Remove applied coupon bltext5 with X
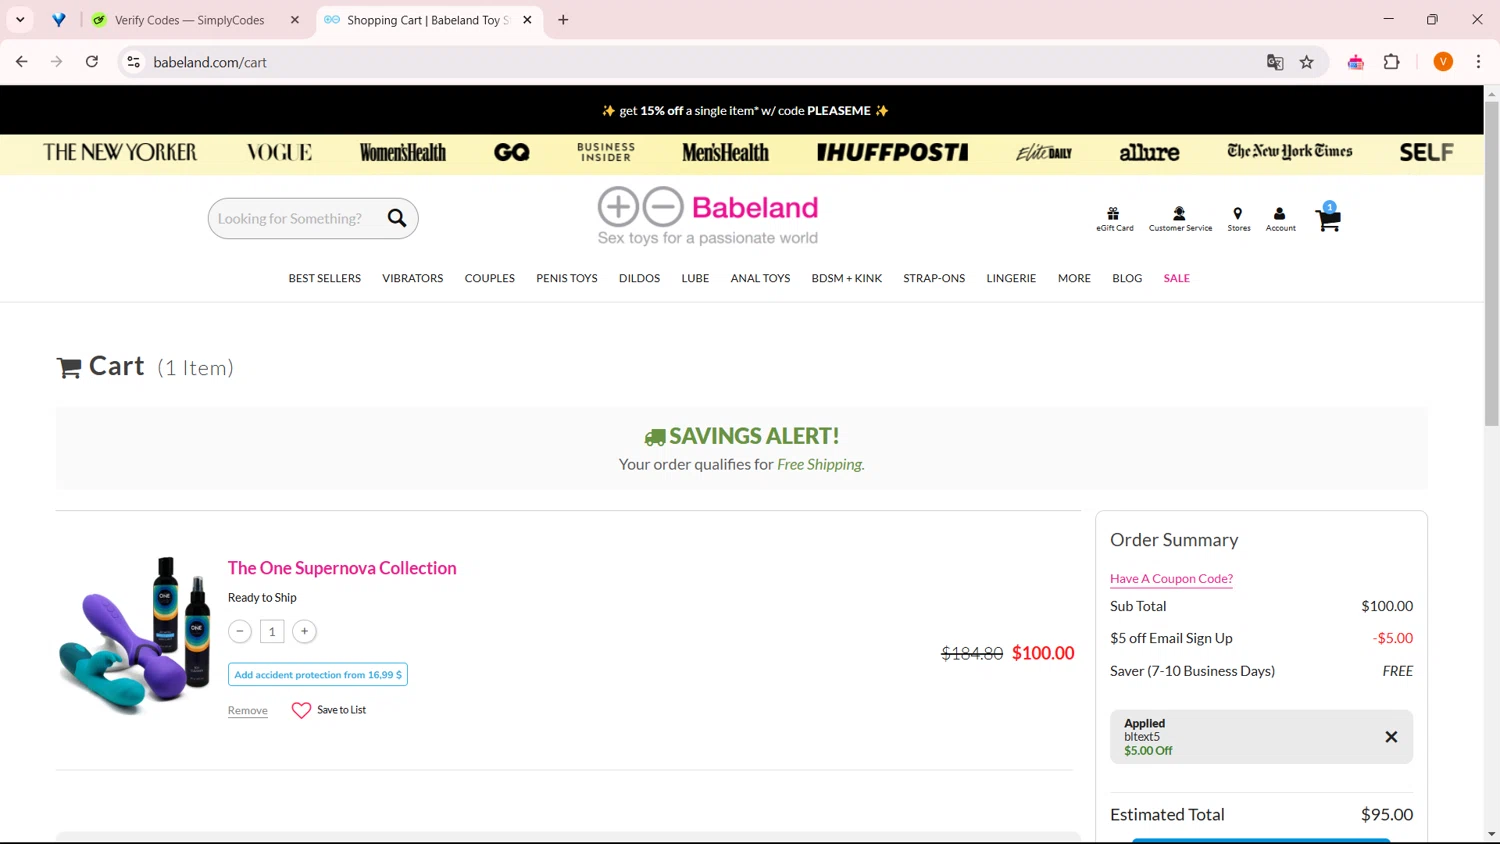 pos(1391,737)
